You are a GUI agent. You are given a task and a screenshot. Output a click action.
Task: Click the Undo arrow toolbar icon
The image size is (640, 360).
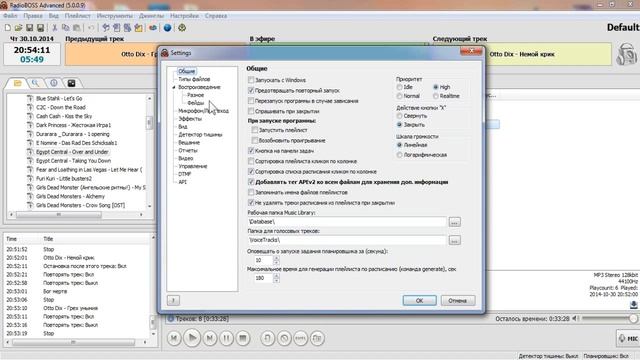pyautogui.click(x=91, y=28)
